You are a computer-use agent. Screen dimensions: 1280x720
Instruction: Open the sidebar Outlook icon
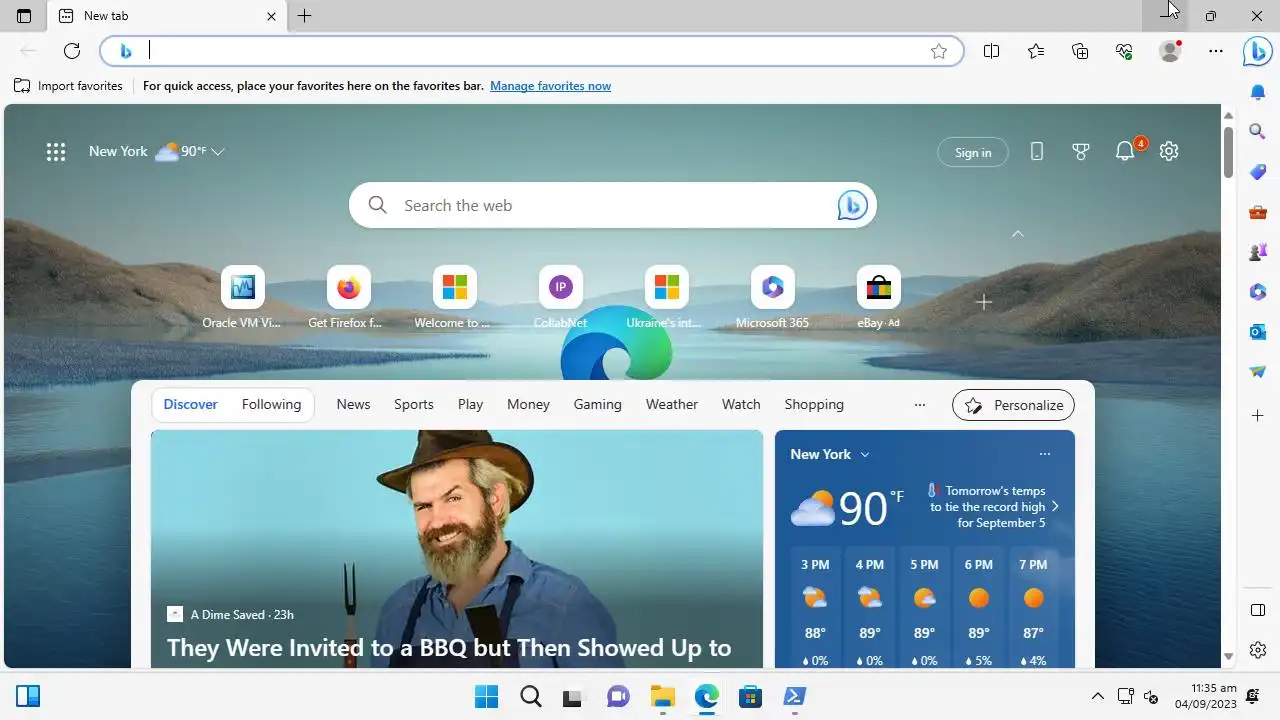[x=1258, y=332]
